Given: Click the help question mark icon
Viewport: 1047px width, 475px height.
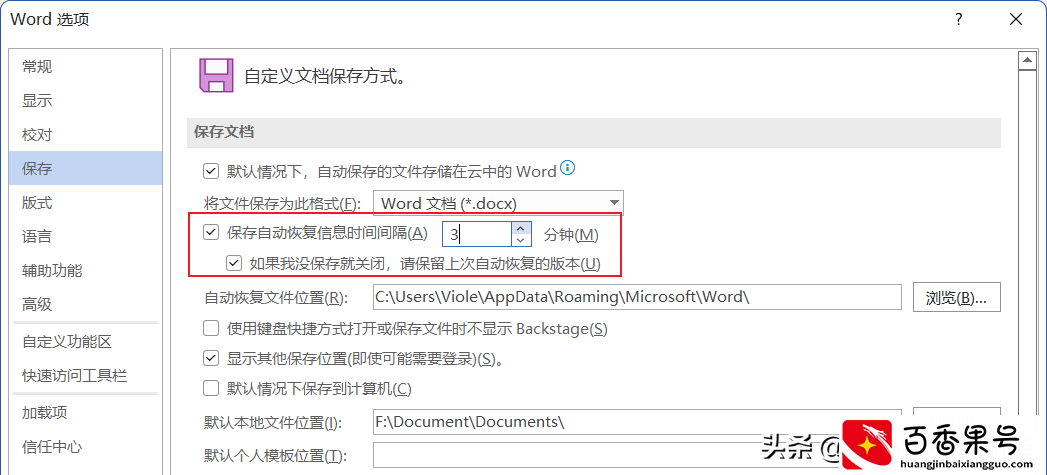Looking at the screenshot, I should 959,20.
